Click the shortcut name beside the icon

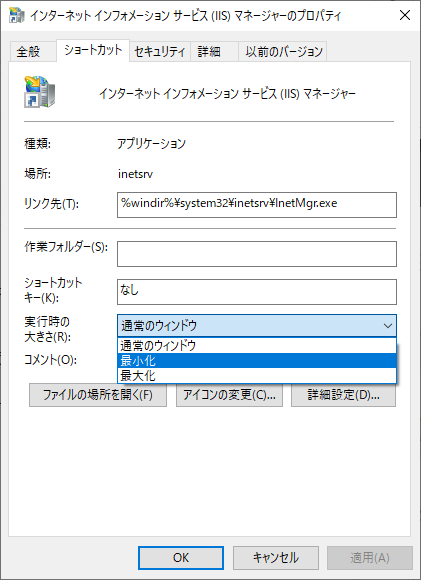click(227, 94)
